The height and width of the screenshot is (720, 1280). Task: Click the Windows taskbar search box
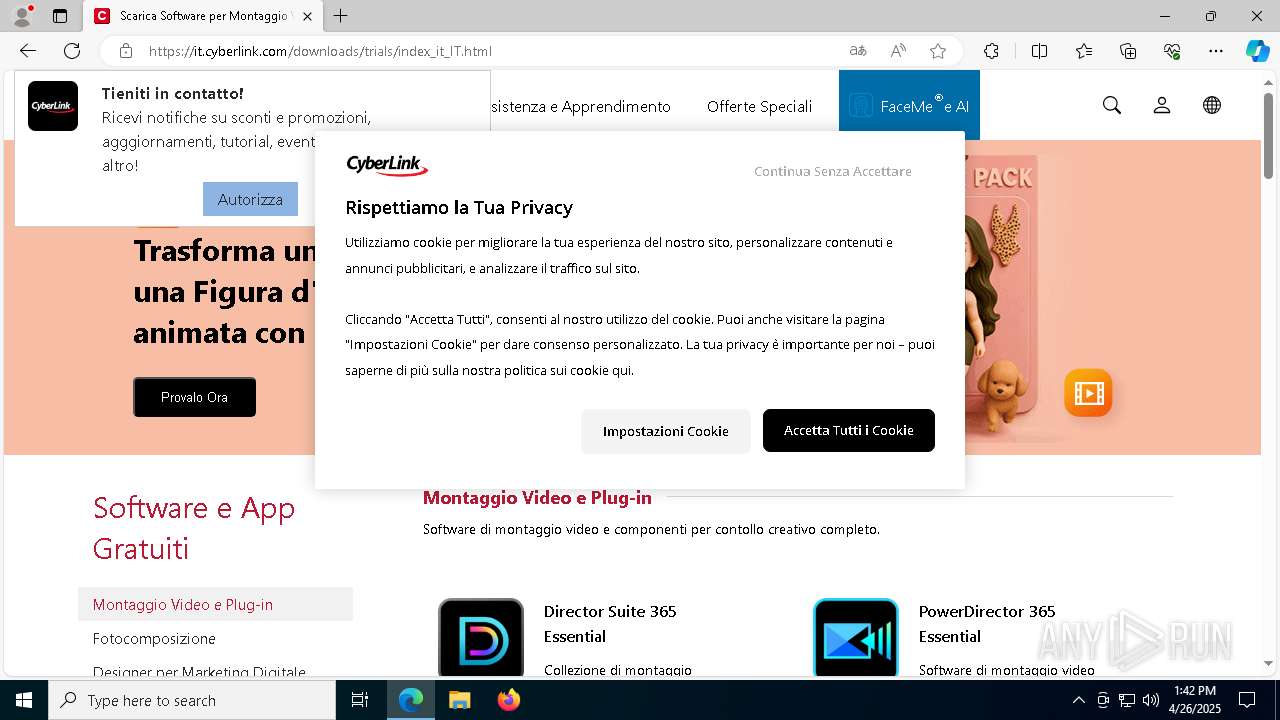[192, 700]
